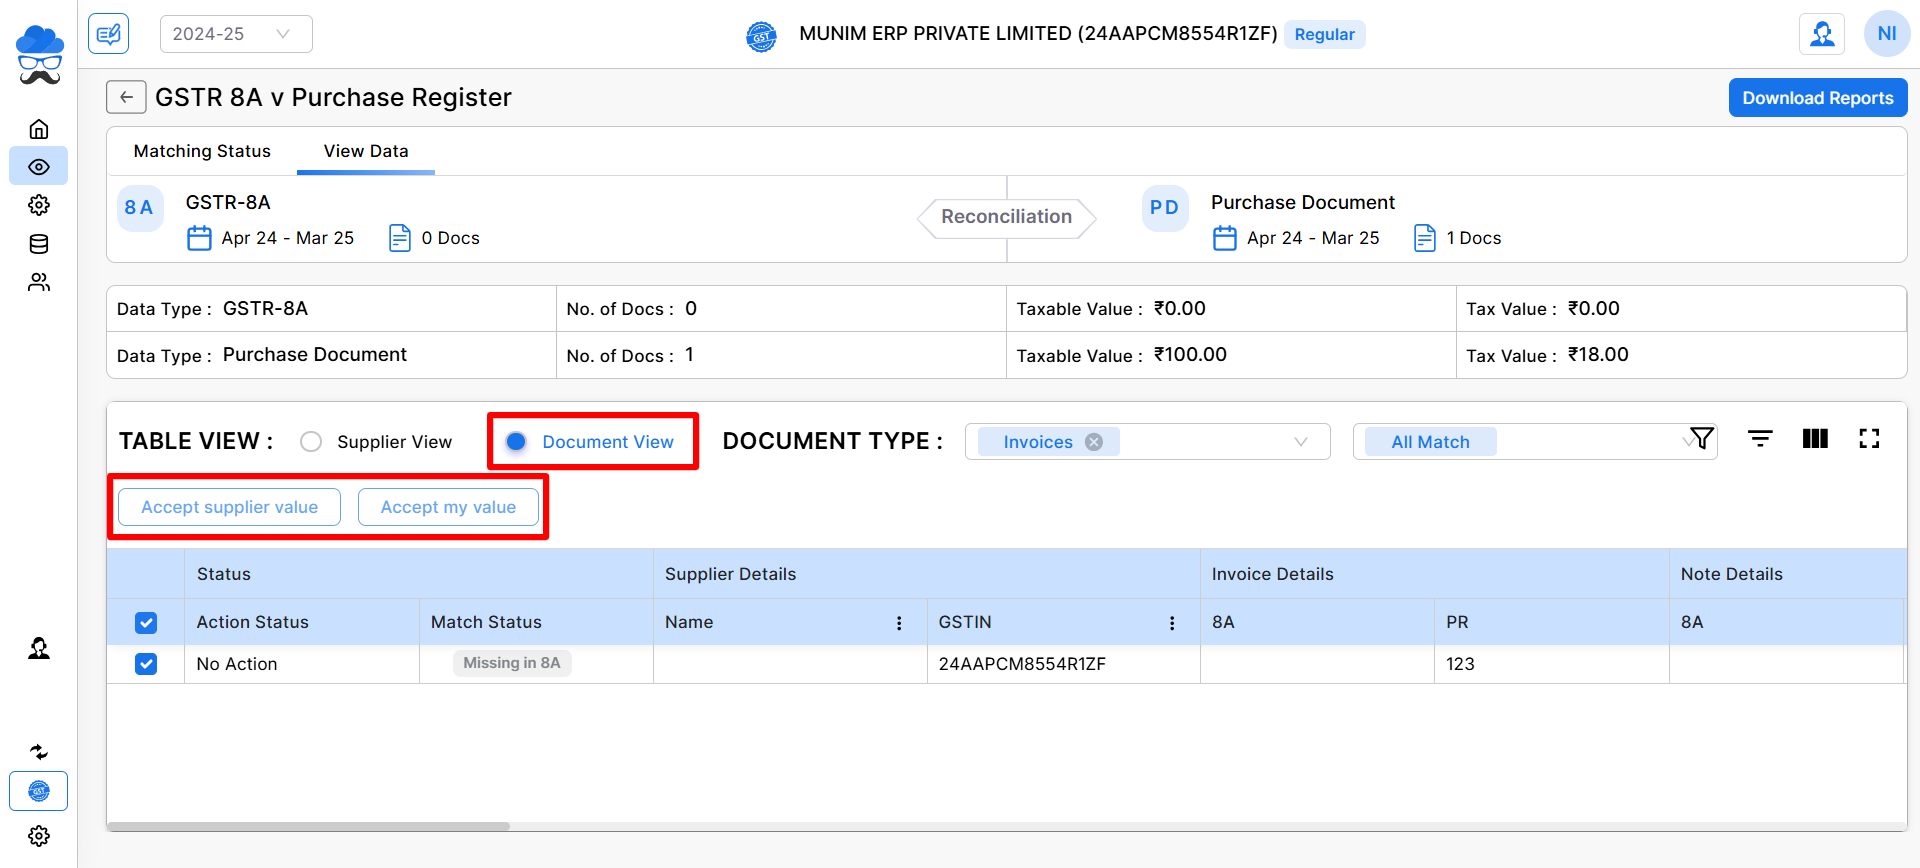
Task: Toggle fullscreen table view icon
Action: coord(1869,439)
